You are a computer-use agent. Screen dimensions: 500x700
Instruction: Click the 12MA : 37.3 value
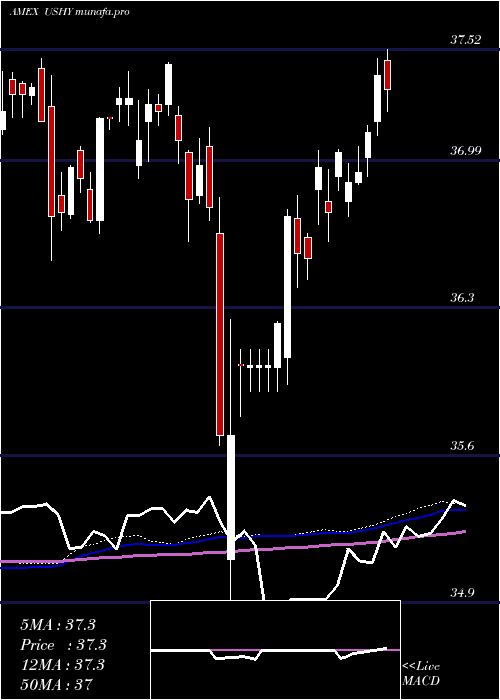pyautogui.click(x=62, y=665)
